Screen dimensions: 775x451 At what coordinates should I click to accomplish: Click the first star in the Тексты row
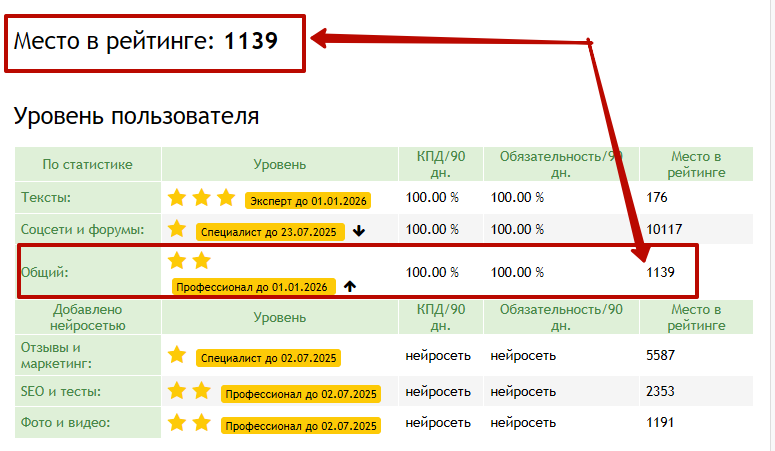tap(178, 197)
